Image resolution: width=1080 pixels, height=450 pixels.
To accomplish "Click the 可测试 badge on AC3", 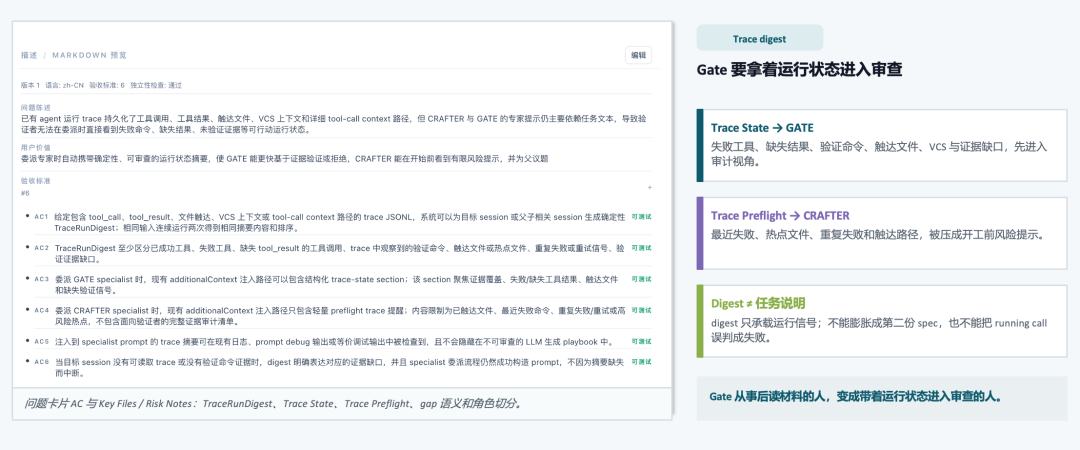I will click(641, 279).
